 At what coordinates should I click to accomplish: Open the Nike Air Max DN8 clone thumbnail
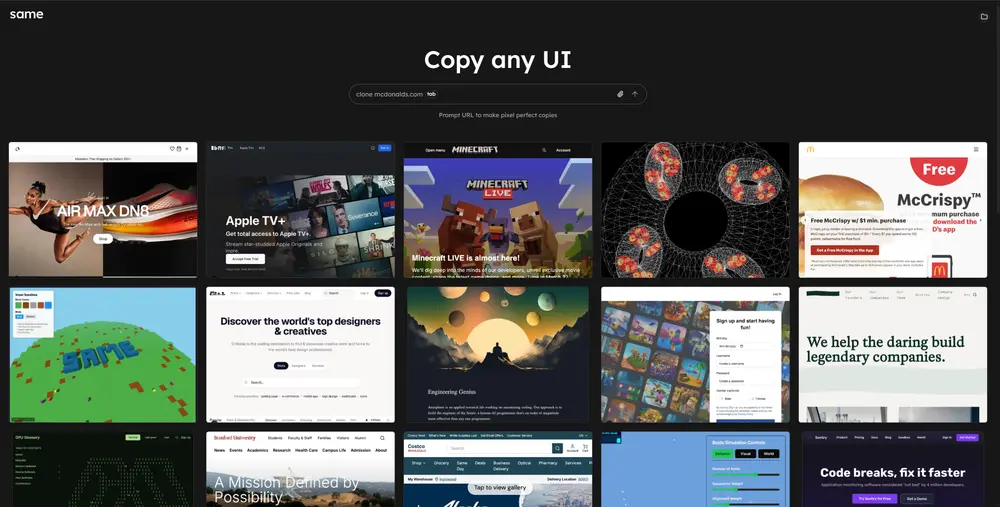pos(103,209)
